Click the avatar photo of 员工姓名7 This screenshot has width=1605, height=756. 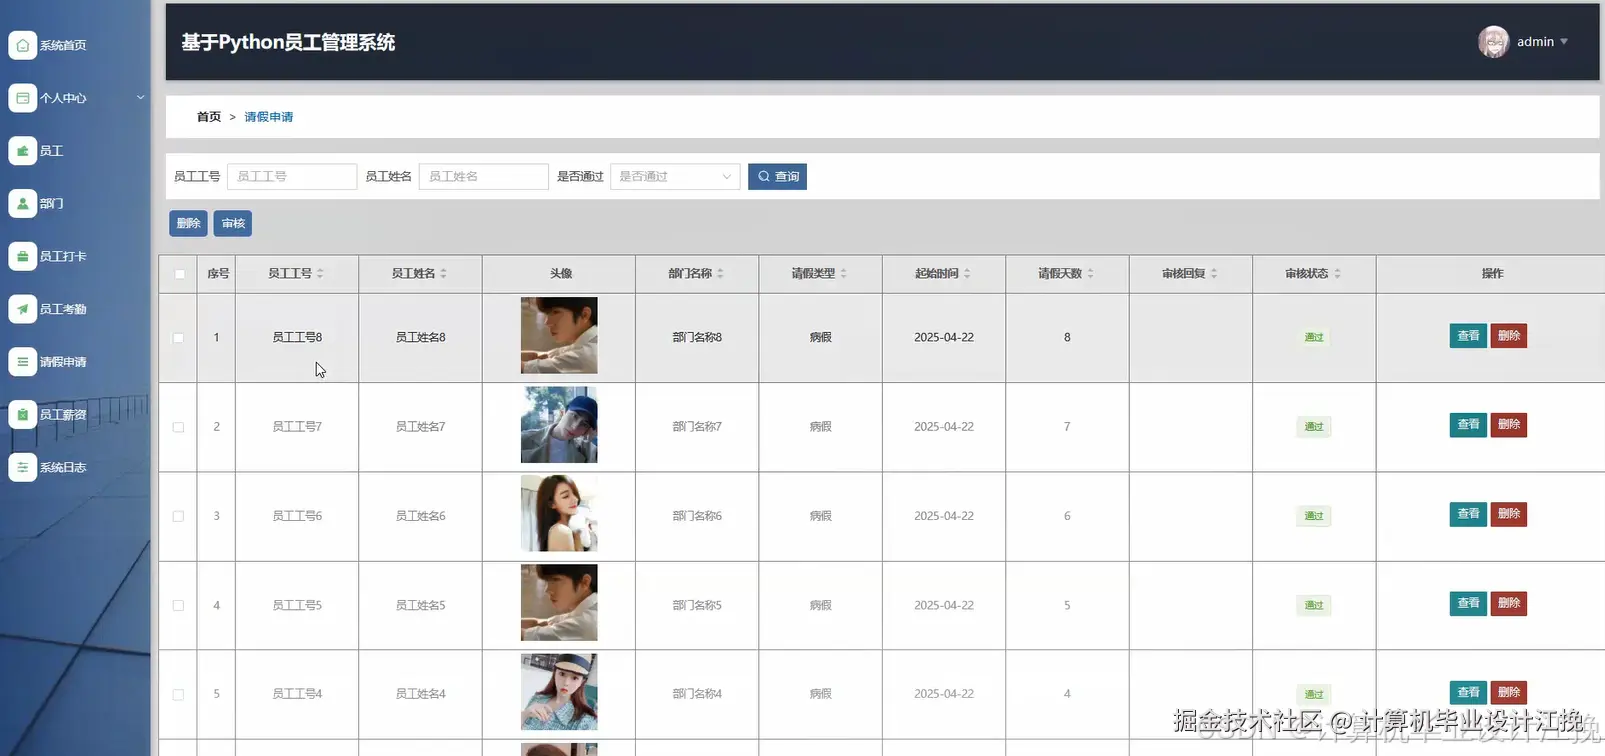point(559,425)
